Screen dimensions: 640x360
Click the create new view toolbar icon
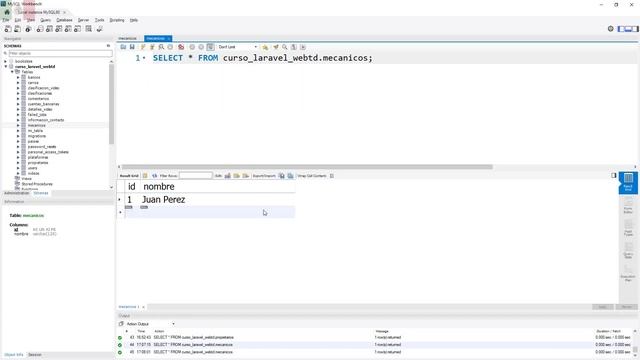coord(58,29)
